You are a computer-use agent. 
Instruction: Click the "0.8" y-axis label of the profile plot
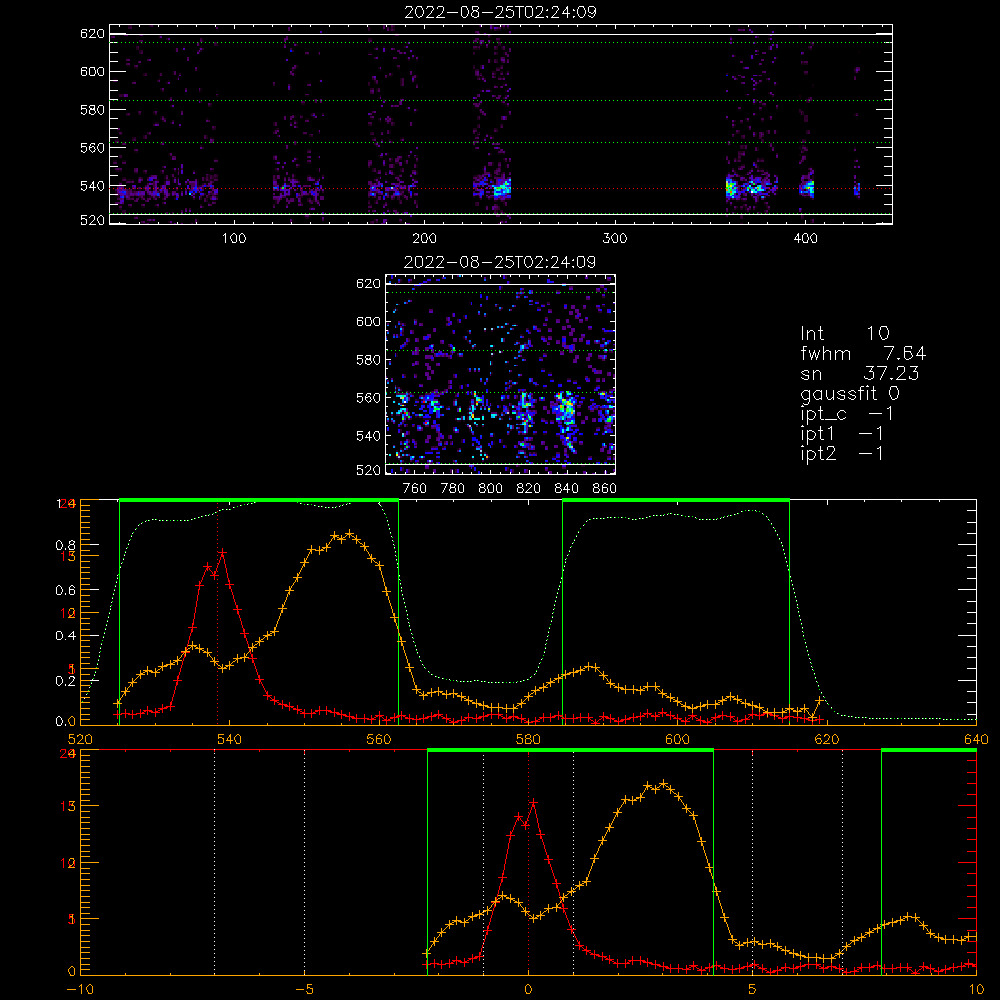click(x=66, y=545)
